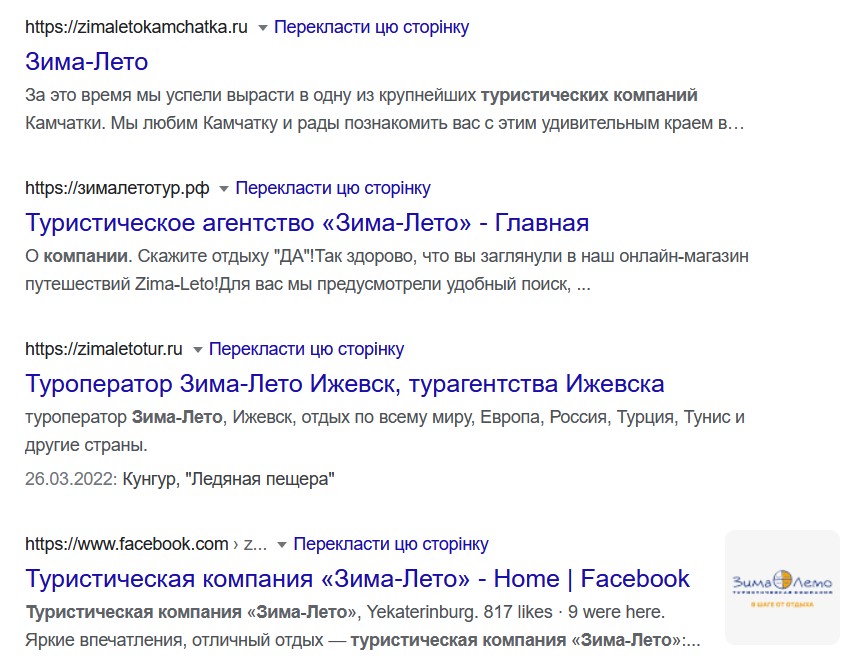Click the https://zimaletokamchatka.ru URL text
The image size is (868, 665).
click(x=136, y=27)
